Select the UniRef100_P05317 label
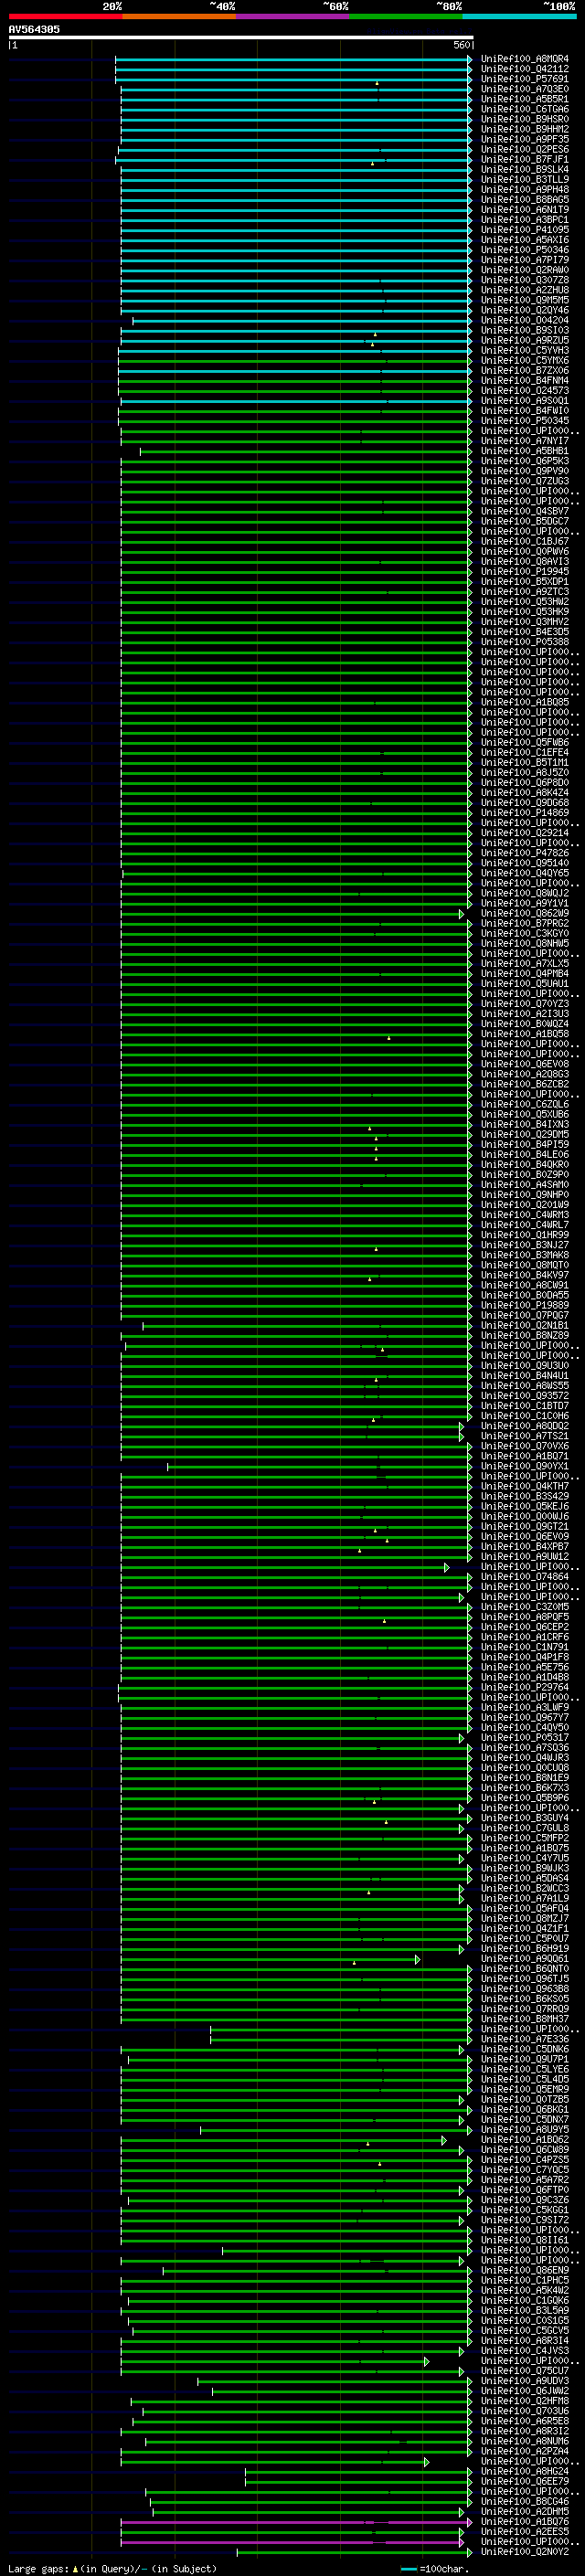Image resolution: width=585 pixels, height=2576 pixels. click(525, 1738)
